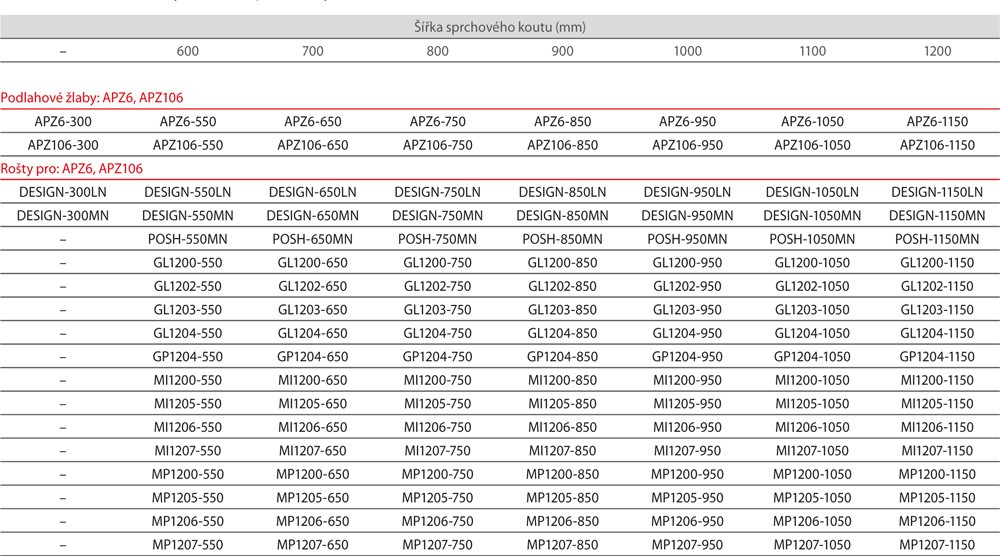Select the GL1203-1050 cell
The width and height of the screenshot is (1000, 556).
click(812, 310)
